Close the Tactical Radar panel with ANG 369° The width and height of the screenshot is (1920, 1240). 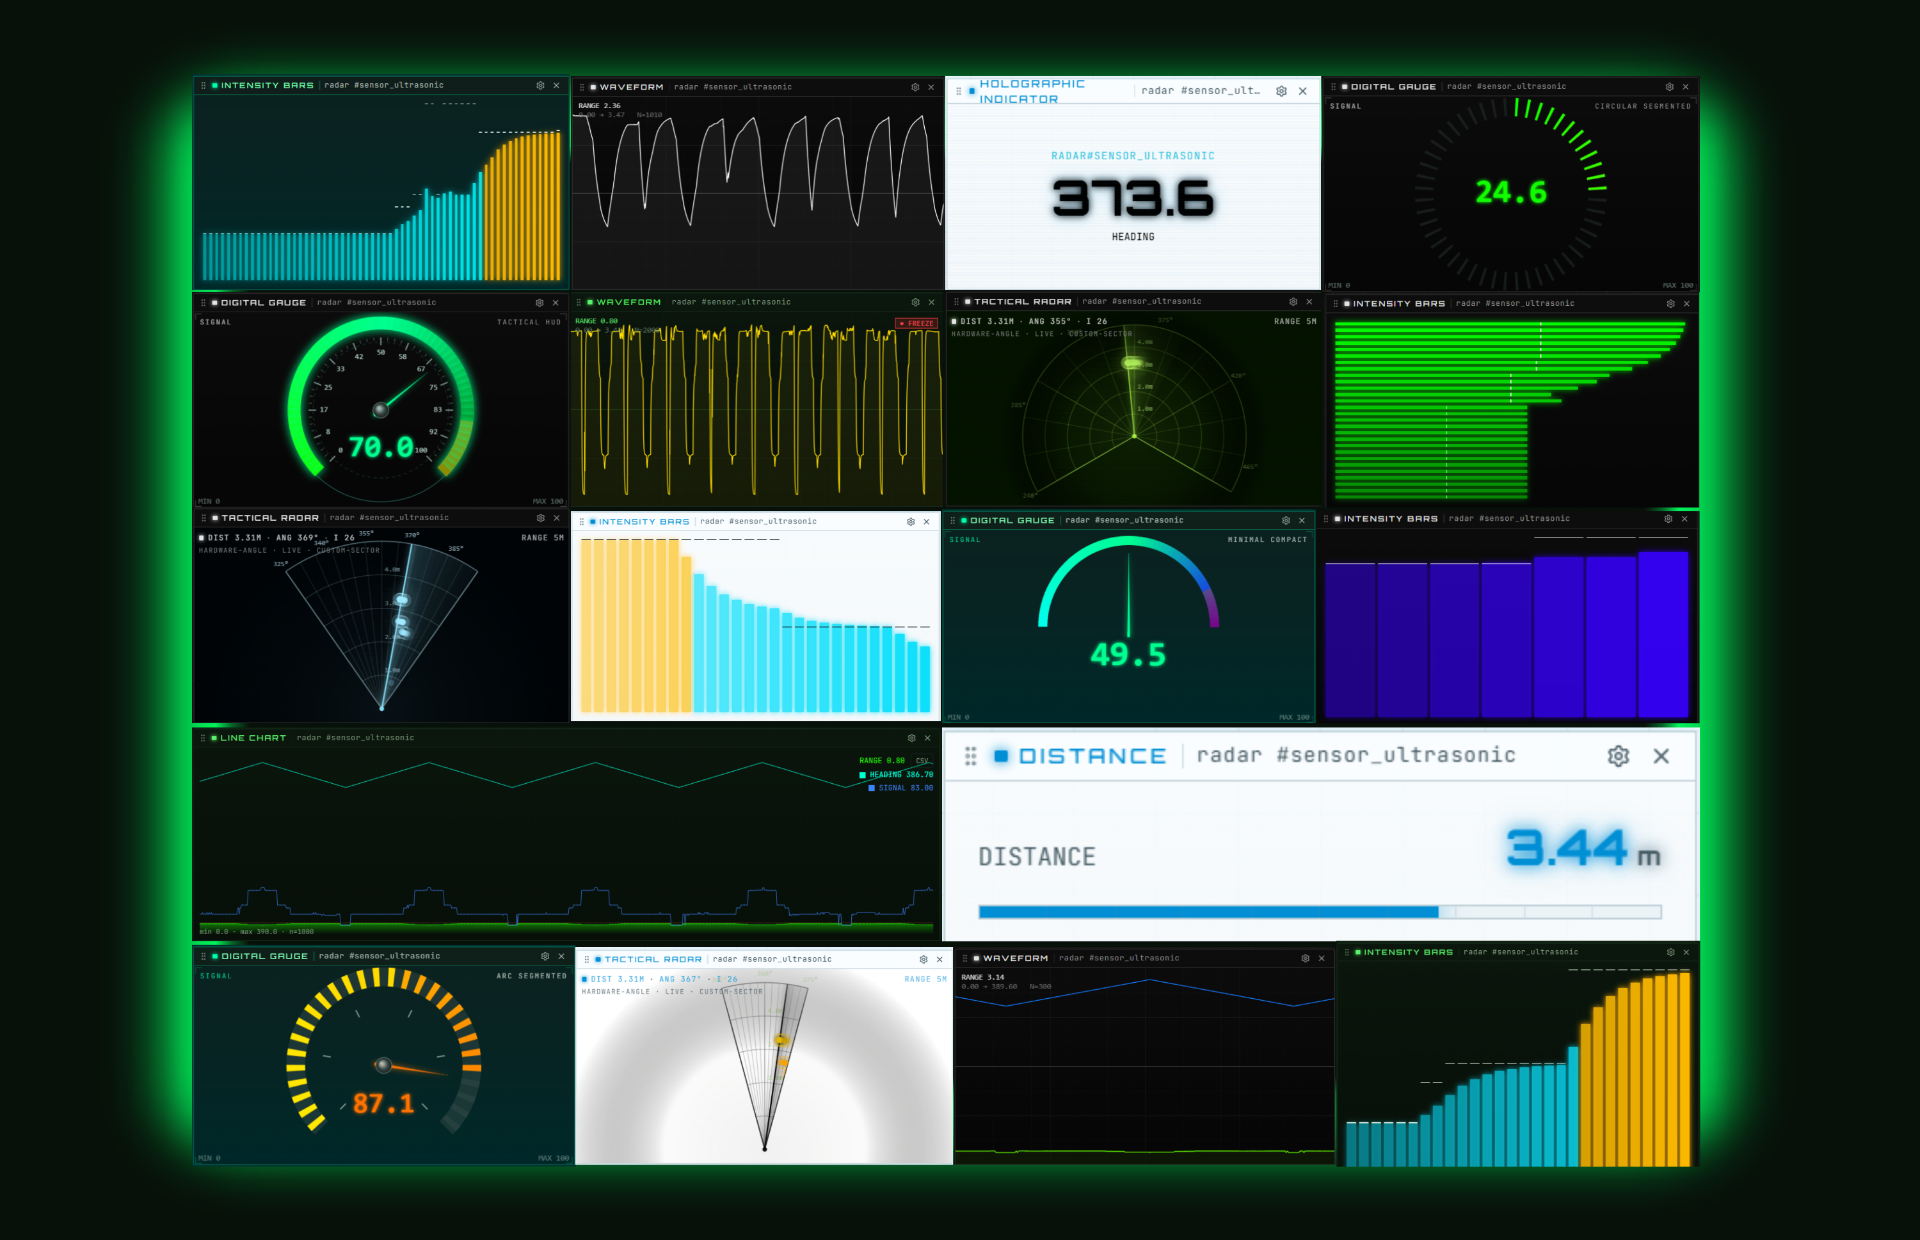[556, 518]
